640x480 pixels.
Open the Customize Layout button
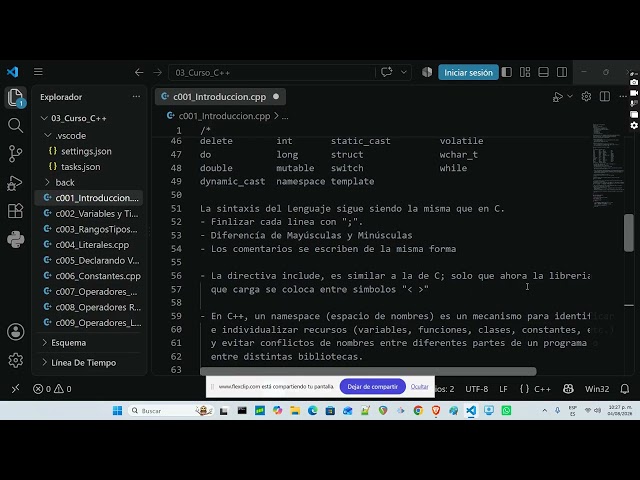point(525,72)
